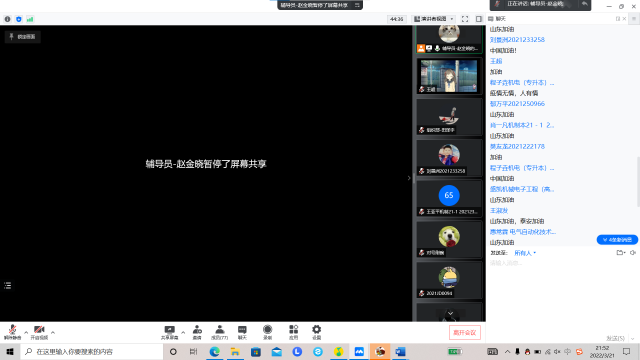Viewport: 640px width, 360px height.
Task: Toggle the microphone mute button
Action: tap(12, 332)
